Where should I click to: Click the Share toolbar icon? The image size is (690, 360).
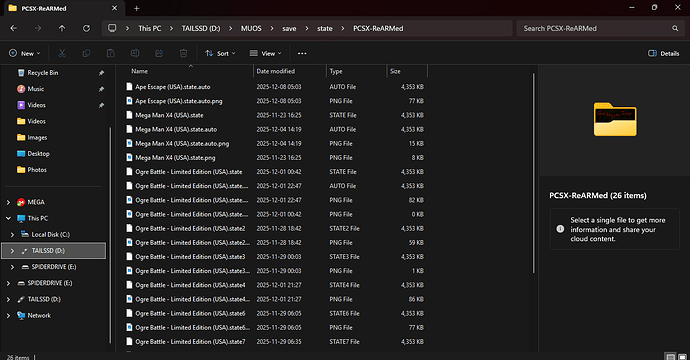pos(159,53)
